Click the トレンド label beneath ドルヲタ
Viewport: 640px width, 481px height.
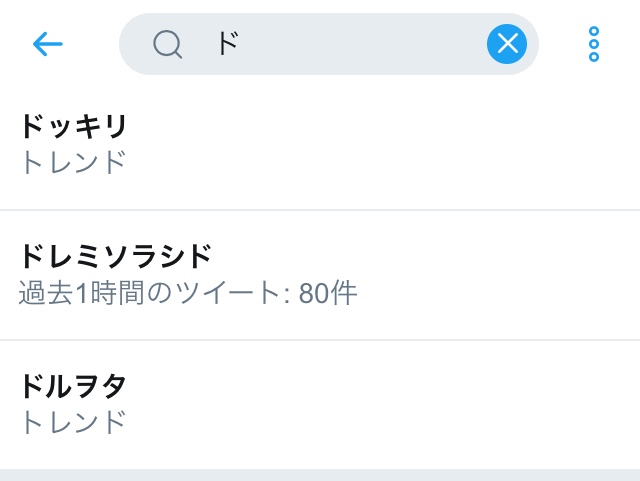tap(73, 421)
